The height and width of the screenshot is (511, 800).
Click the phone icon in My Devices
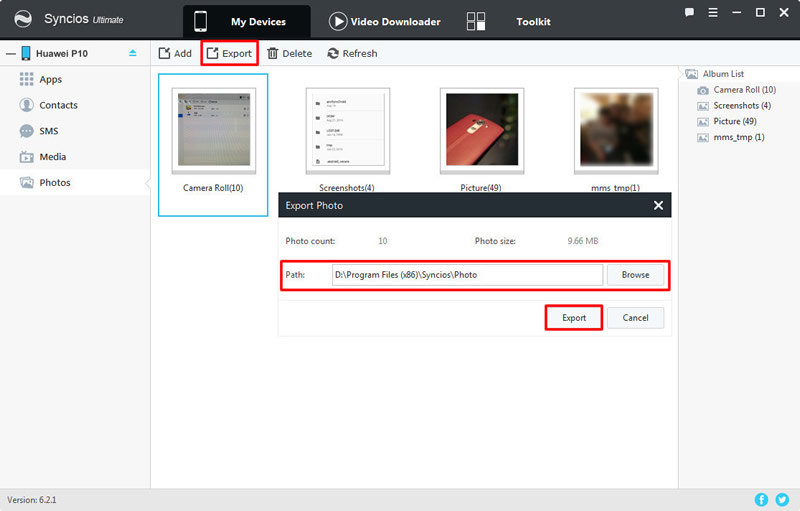click(x=201, y=21)
